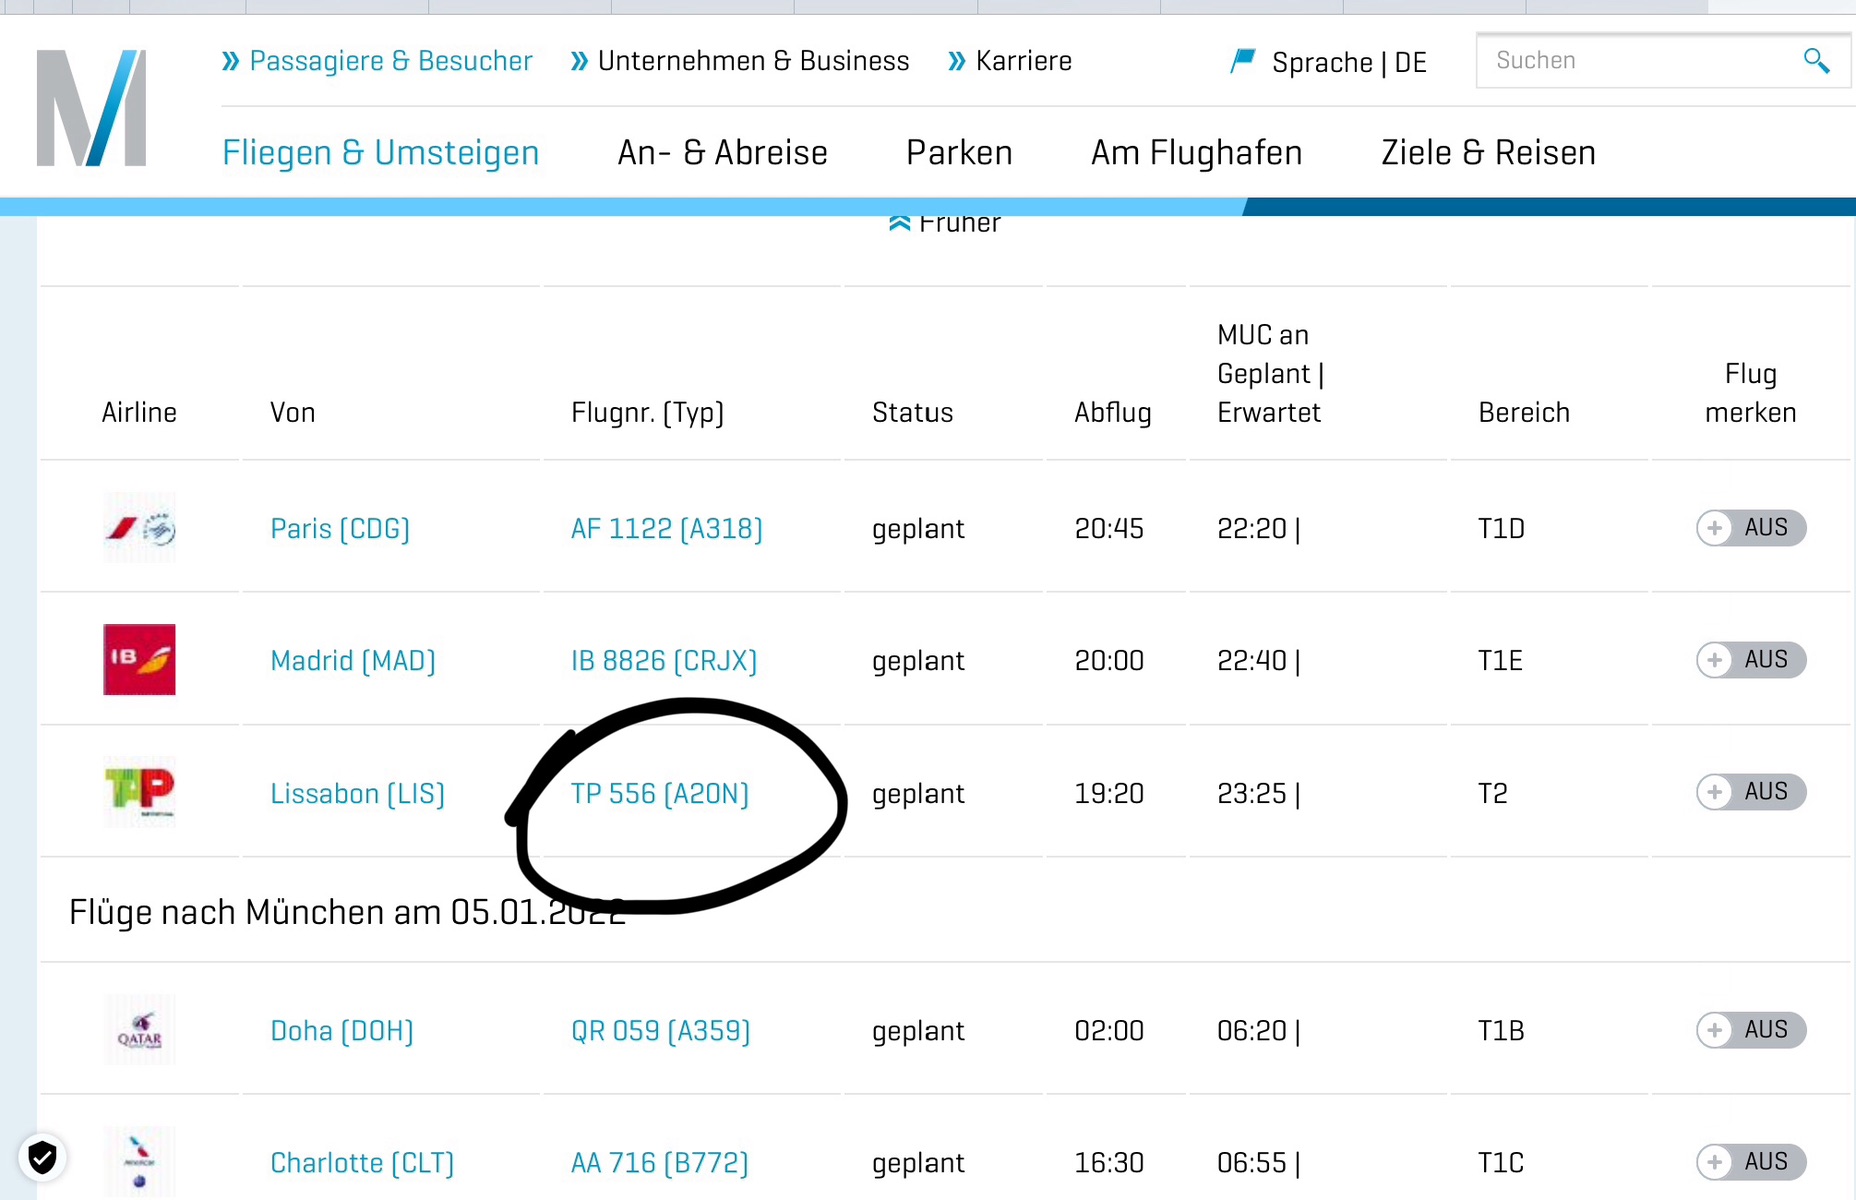This screenshot has height=1200, width=1856.
Task: Open the Parken menu
Action: [959, 153]
